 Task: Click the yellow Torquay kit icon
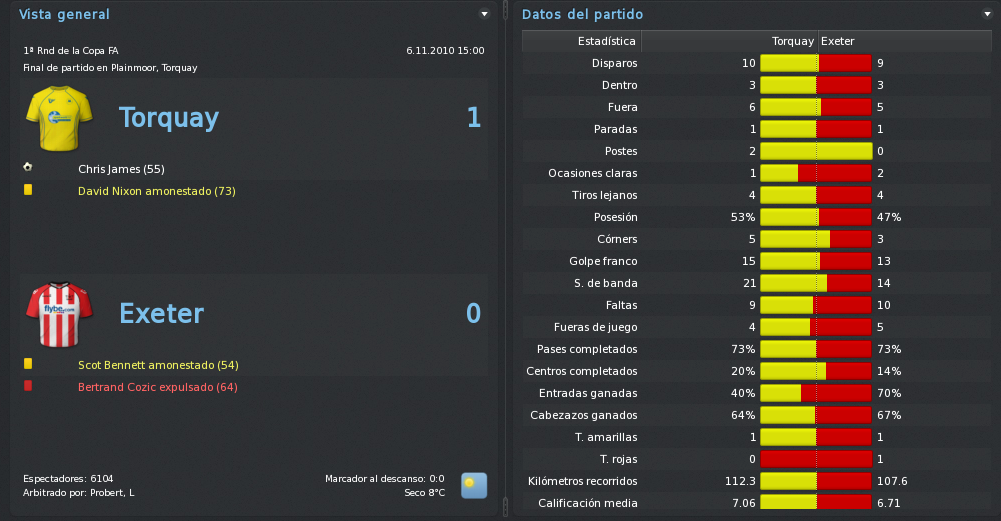point(59,119)
